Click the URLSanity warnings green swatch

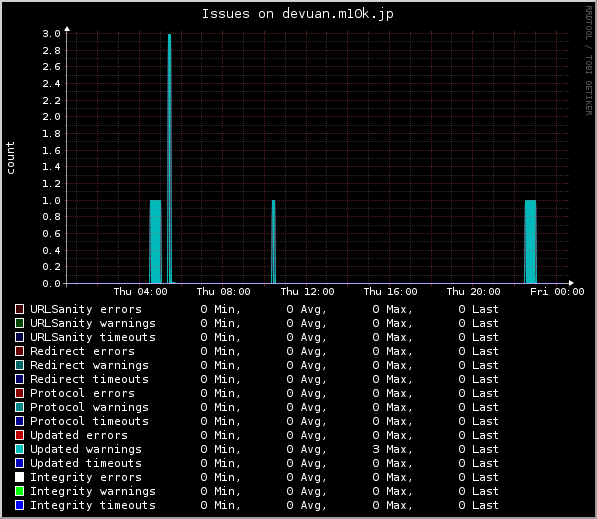click(19, 323)
